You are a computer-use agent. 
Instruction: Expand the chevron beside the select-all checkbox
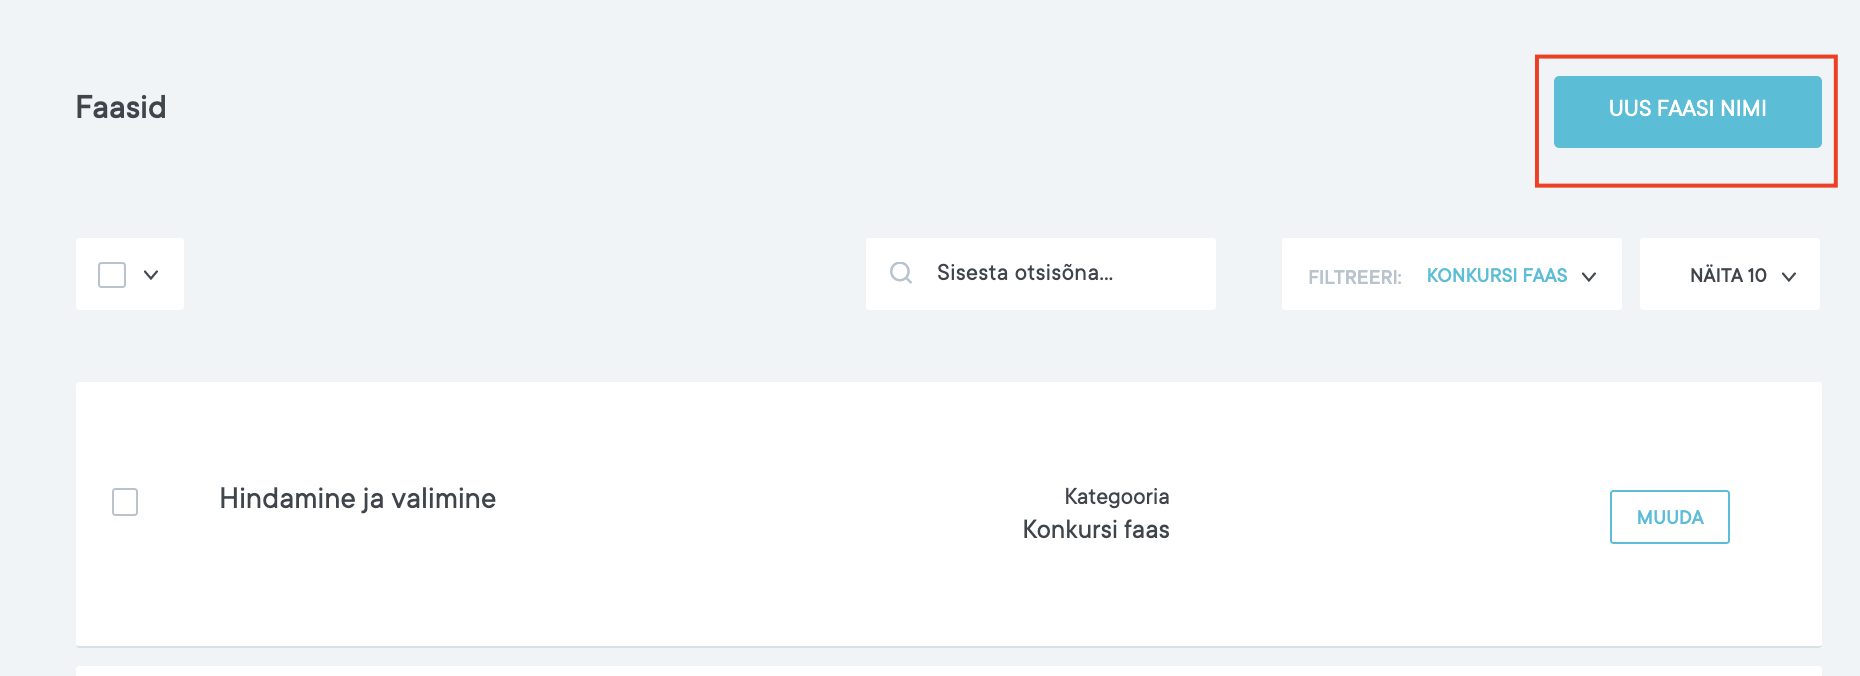pos(151,275)
